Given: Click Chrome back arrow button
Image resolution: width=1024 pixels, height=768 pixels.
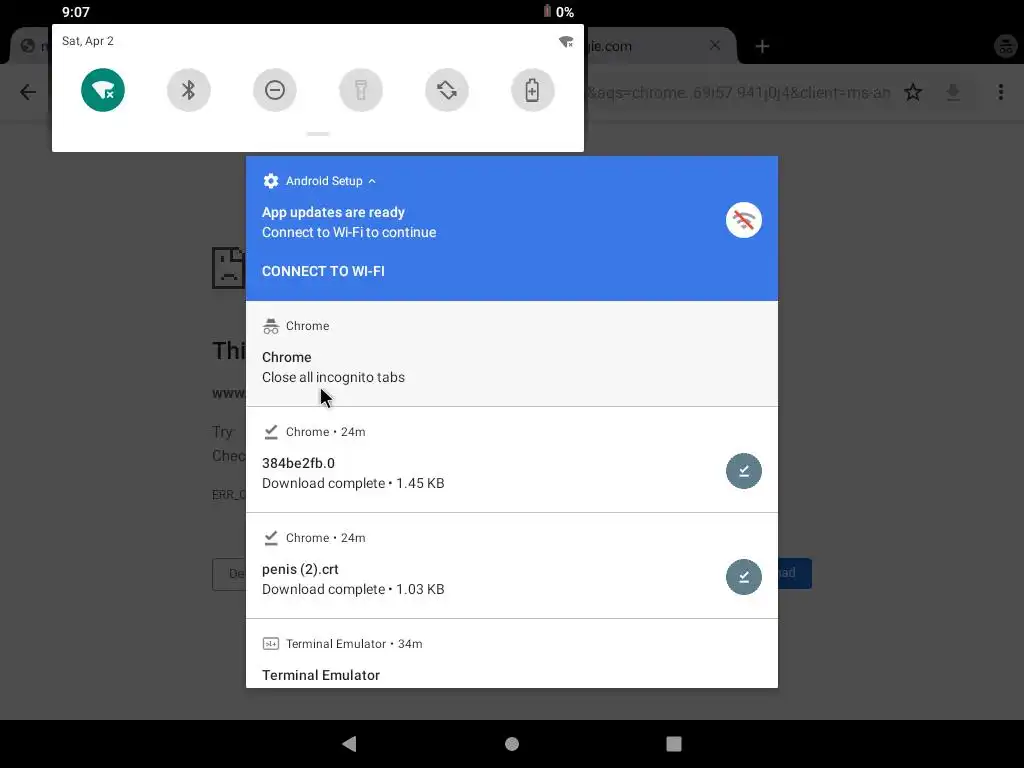Looking at the screenshot, I should (x=28, y=92).
